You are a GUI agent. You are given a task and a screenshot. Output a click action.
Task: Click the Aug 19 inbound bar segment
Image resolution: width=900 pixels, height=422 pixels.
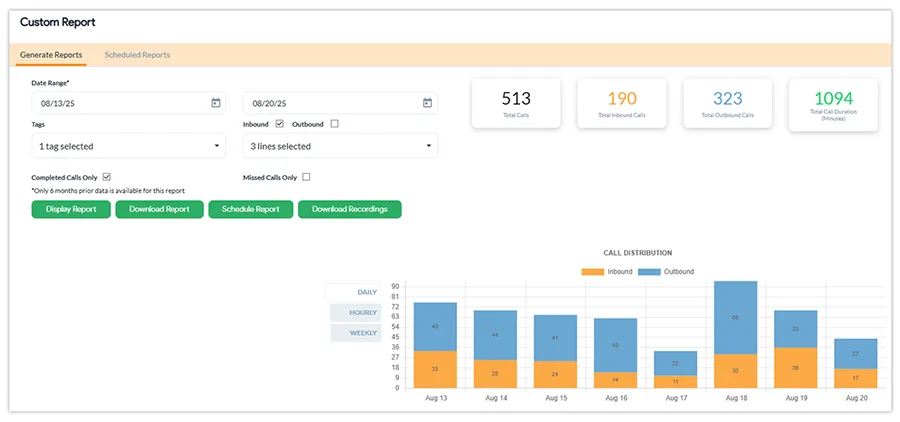pyautogui.click(x=796, y=367)
